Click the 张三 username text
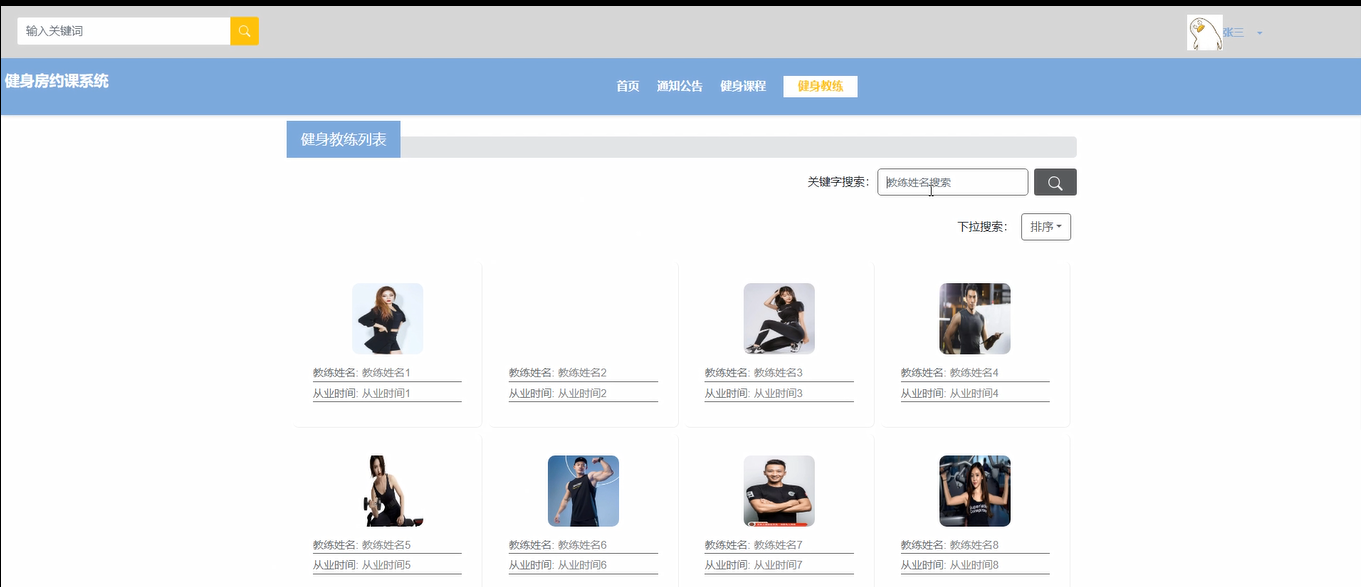1361x587 pixels. [x=1234, y=33]
